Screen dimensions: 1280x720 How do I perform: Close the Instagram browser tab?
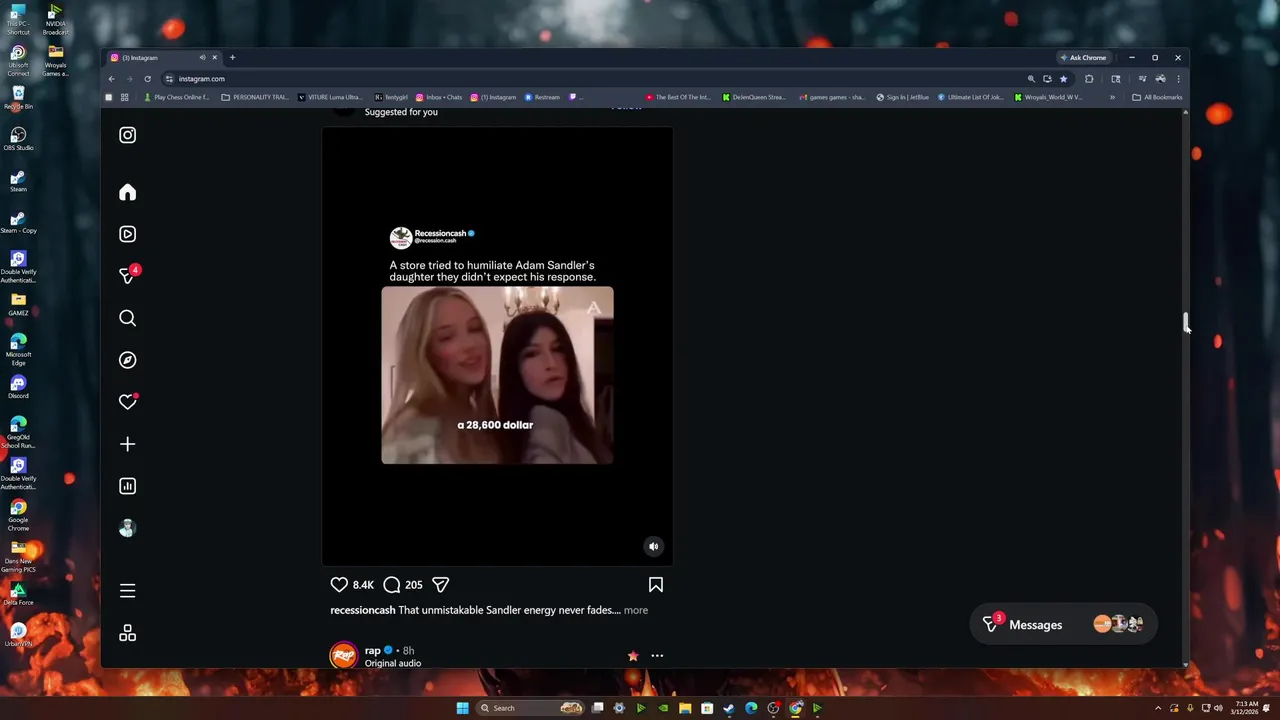click(214, 58)
